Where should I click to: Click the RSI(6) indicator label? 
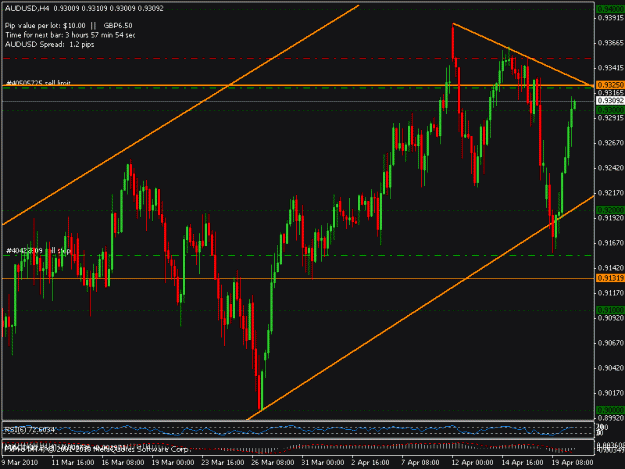pos(29,430)
